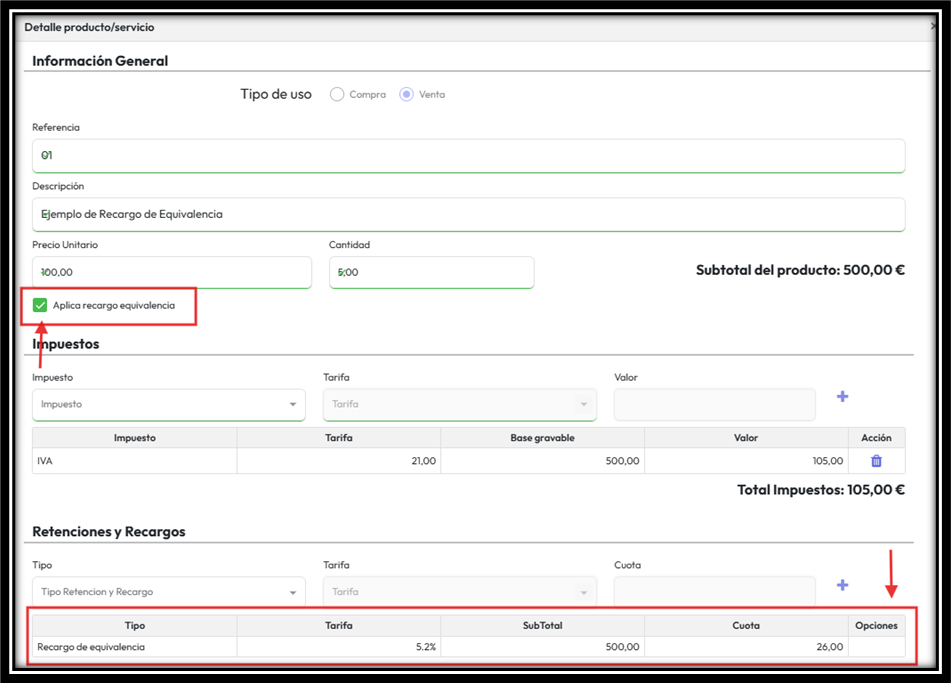Viewport: 951px width, 683px height.
Task: Uncheck Aplica recargo equivalencia checkbox
Action: (40, 305)
